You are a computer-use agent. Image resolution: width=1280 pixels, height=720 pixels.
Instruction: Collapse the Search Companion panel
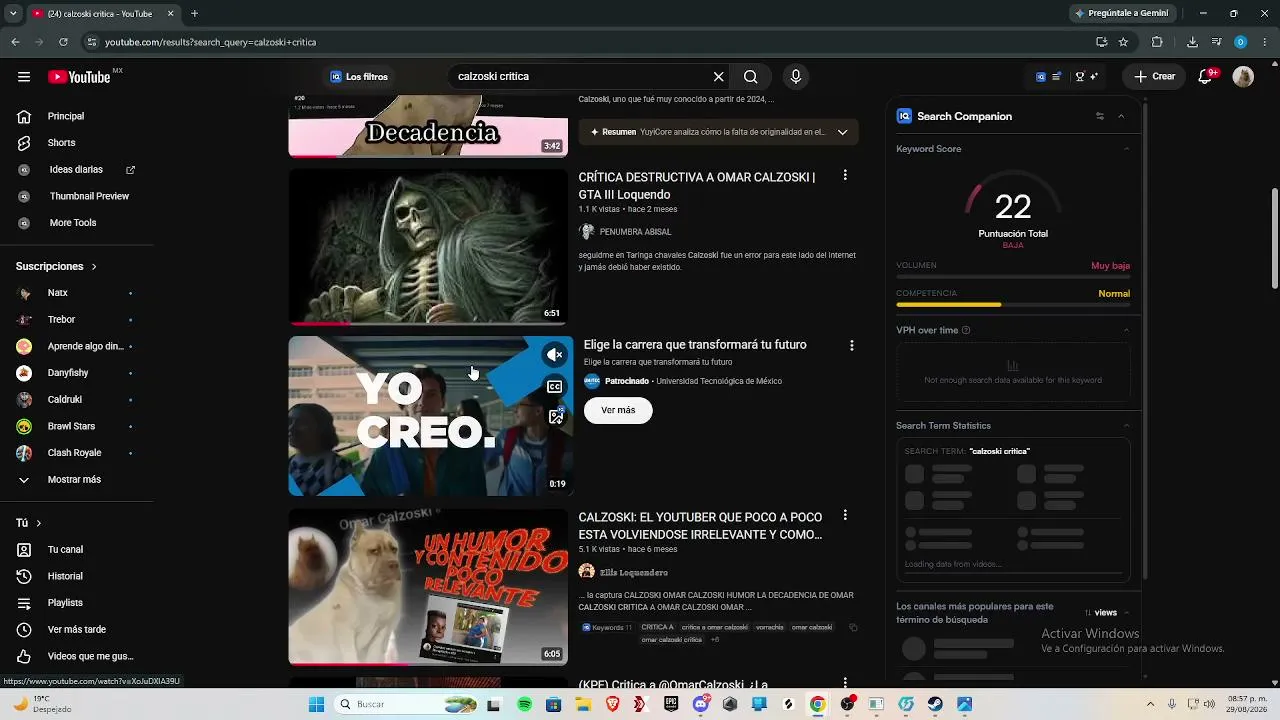1121,116
